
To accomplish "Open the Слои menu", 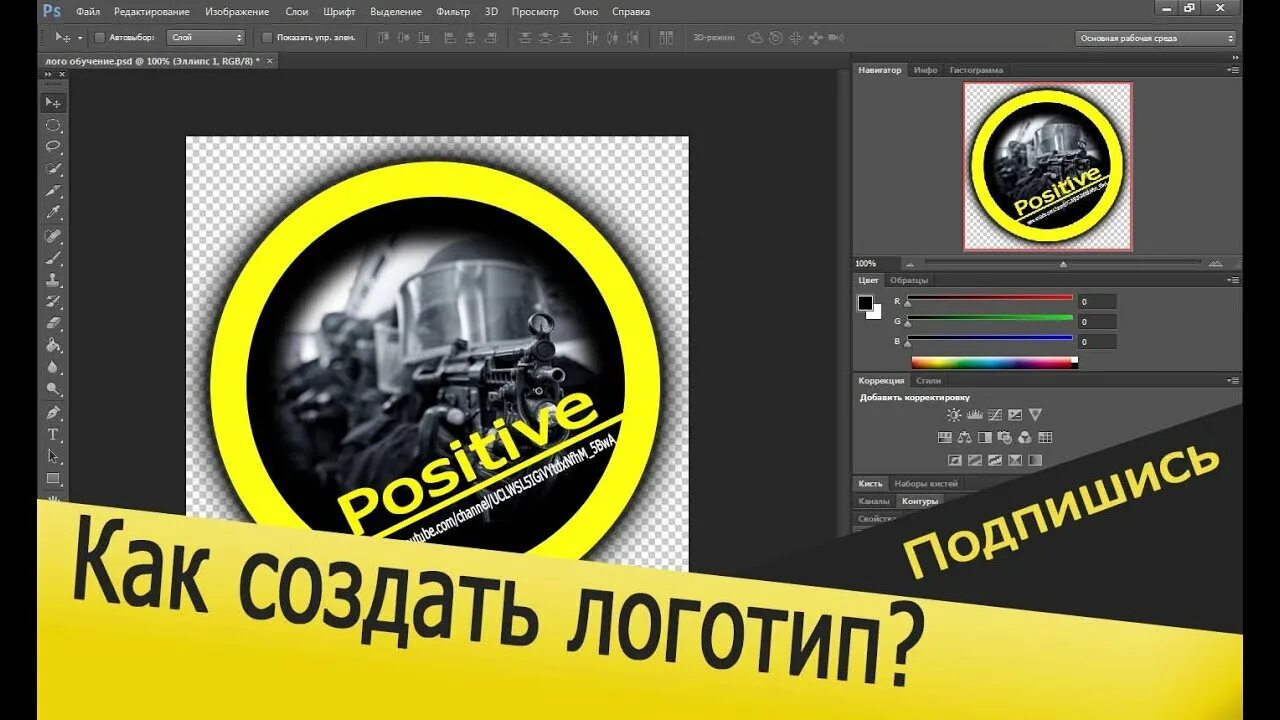I will point(297,12).
